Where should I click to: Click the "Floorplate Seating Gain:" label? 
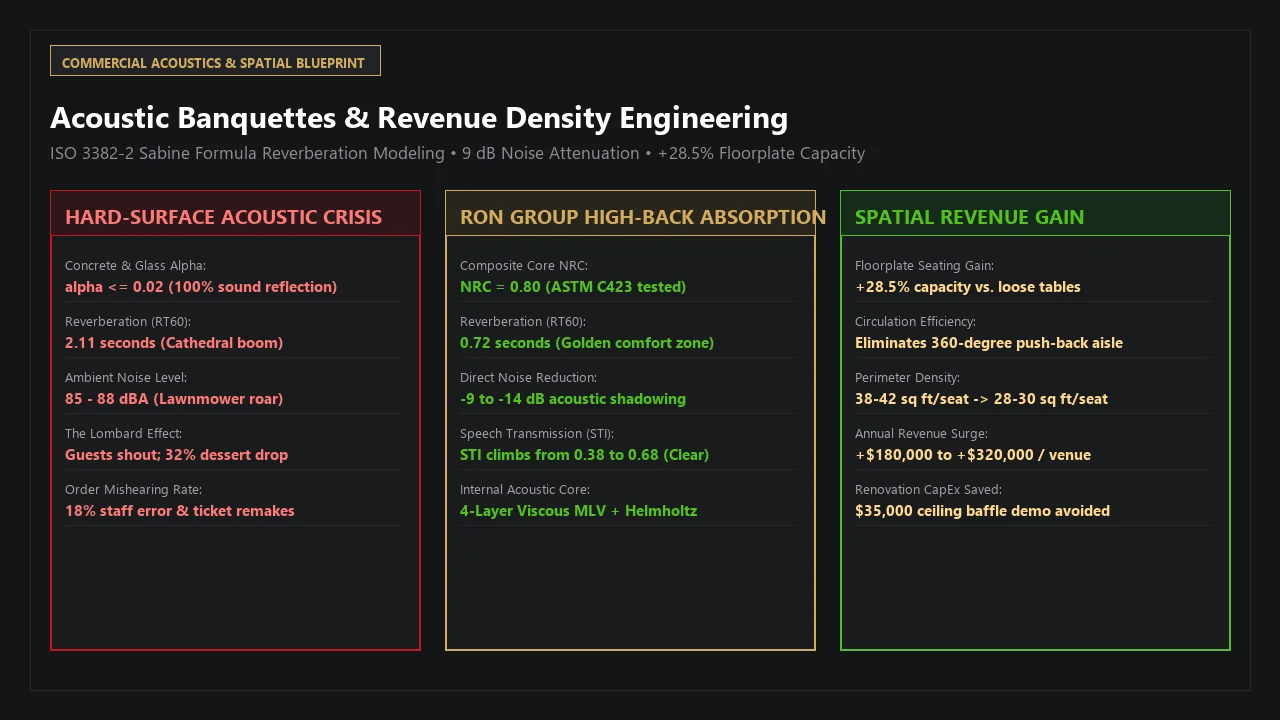[x=924, y=266]
